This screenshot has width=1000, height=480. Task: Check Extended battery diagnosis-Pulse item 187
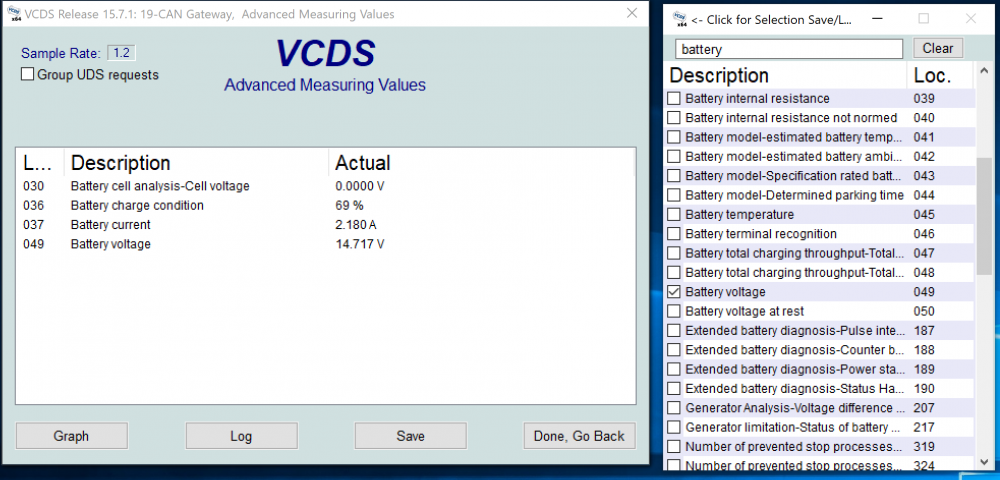674,331
